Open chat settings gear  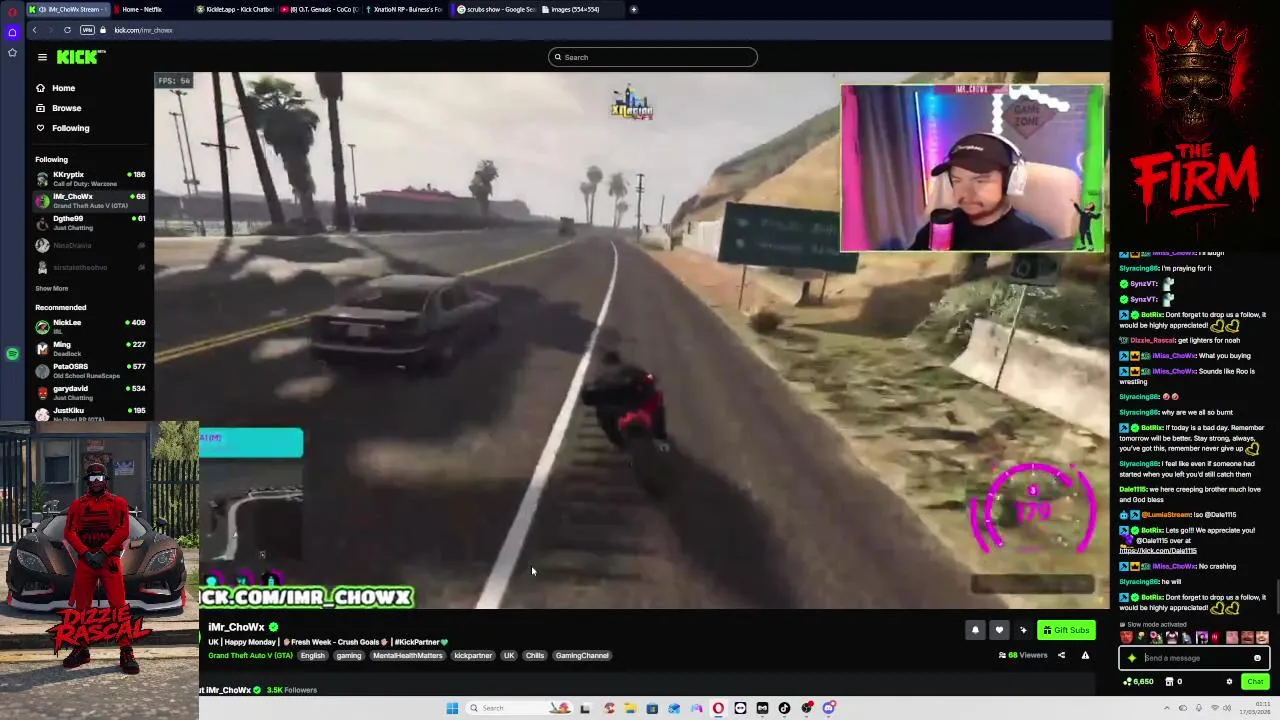pos(1229,682)
